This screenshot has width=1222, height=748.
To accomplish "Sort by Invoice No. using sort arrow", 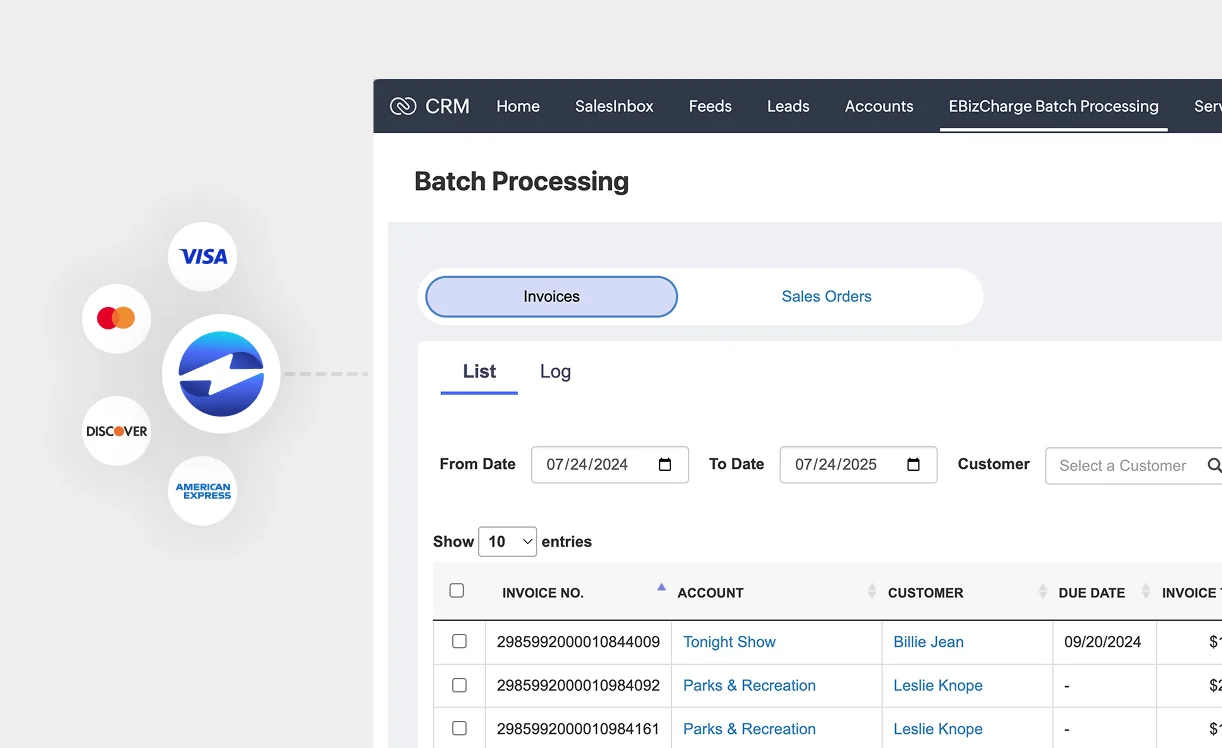I will (x=661, y=588).
